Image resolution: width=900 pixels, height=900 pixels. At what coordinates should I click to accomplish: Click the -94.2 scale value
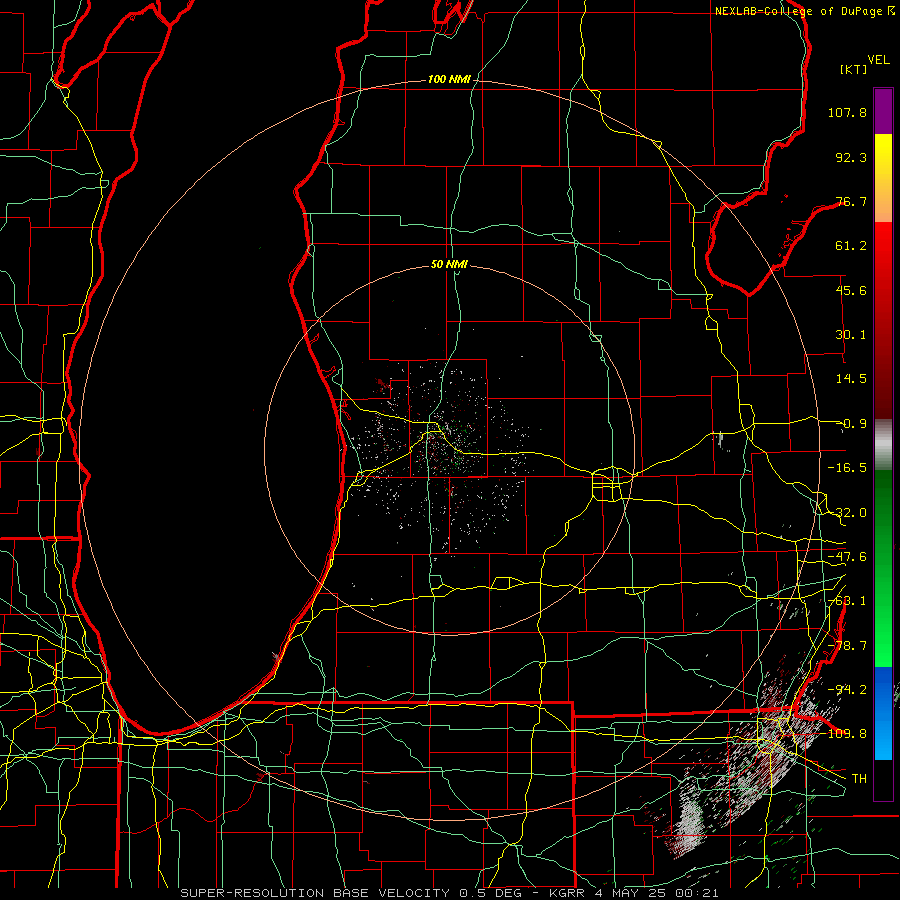pyautogui.click(x=847, y=690)
